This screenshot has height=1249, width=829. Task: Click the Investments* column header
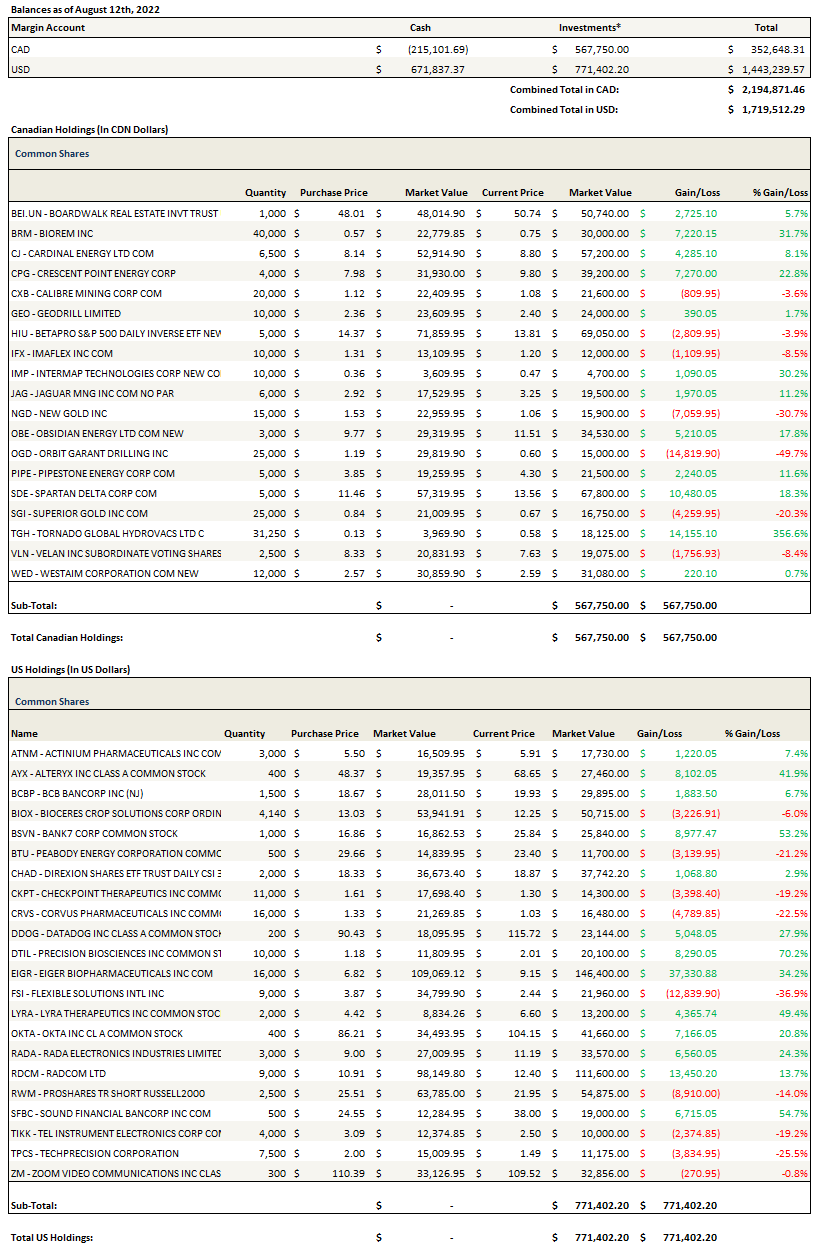[x=590, y=28]
